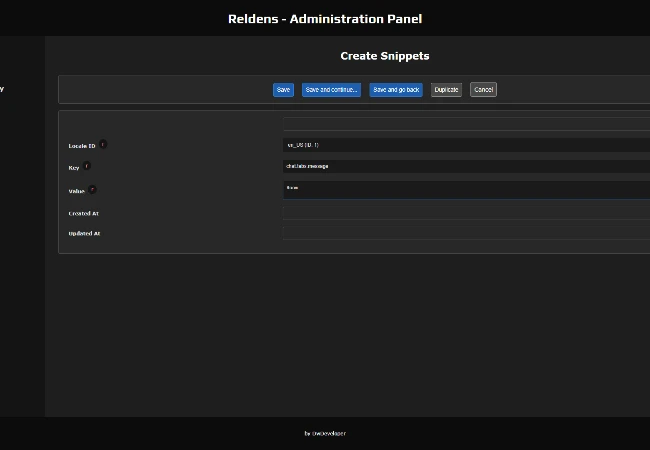Click the Locale ID label
650x450 pixels.
click(x=82, y=146)
